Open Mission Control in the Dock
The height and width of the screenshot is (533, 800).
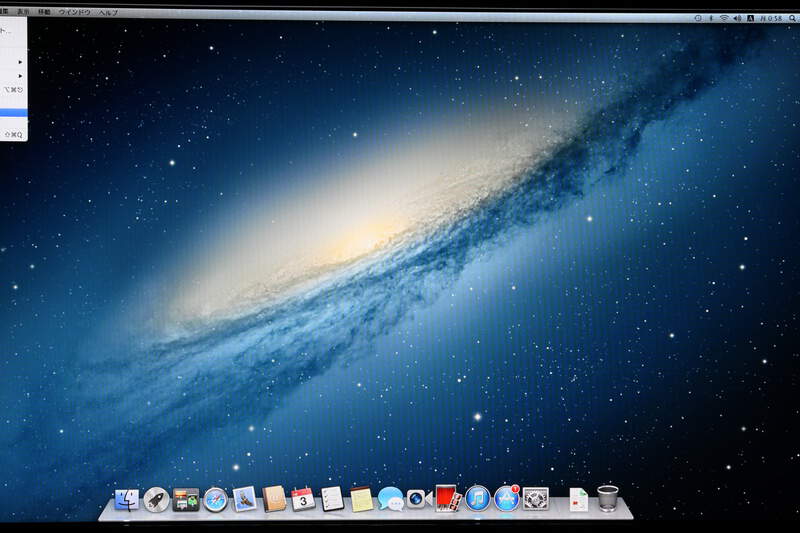[x=186, y=499]
